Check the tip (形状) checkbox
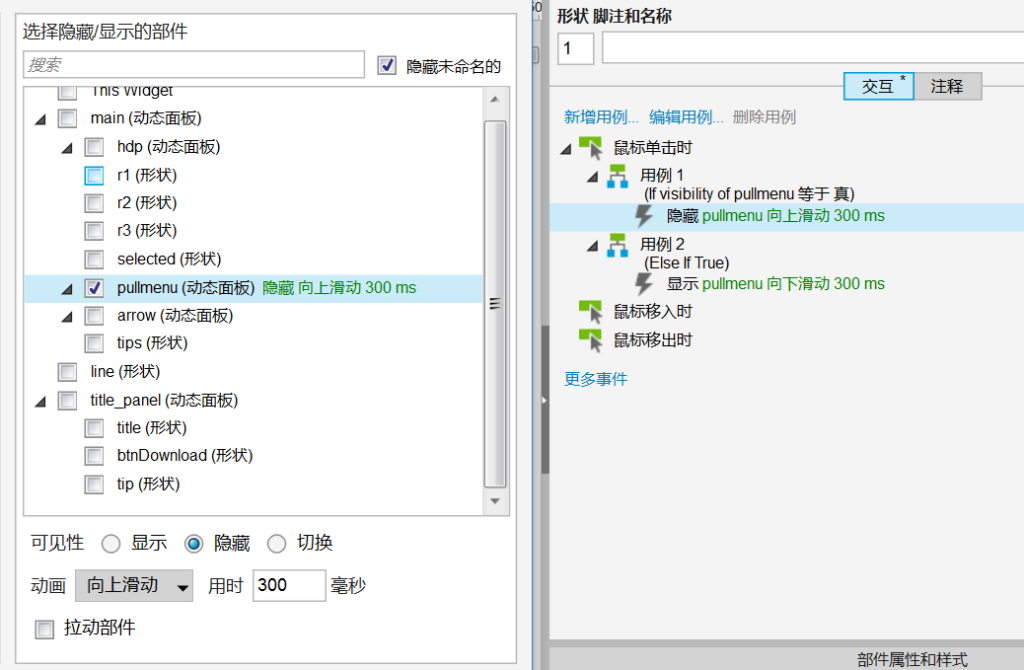The width and height of the screenshot is (1024, 670). 94,485
